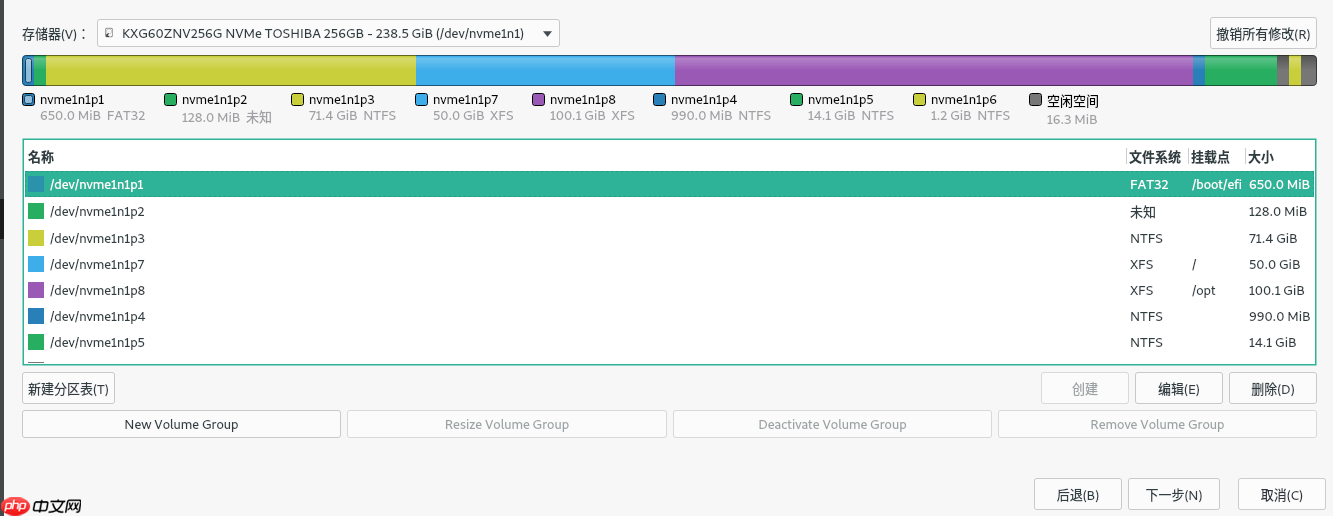The image size is (1333, 516).
Task: Select the blue nvme1n1p7 segment in disk bar
Action: click(x=545, y=70)
